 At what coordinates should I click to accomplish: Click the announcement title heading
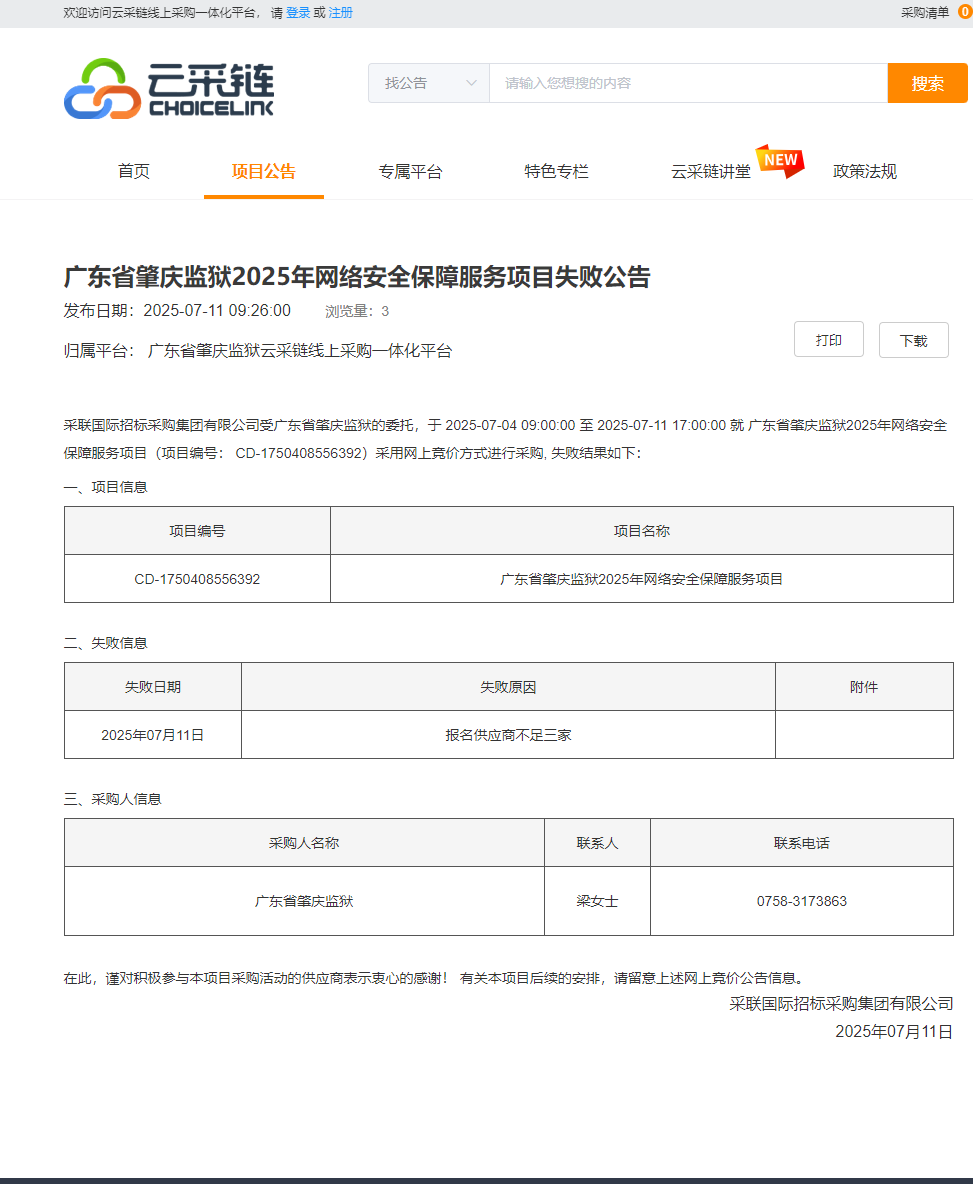point(357,277)
